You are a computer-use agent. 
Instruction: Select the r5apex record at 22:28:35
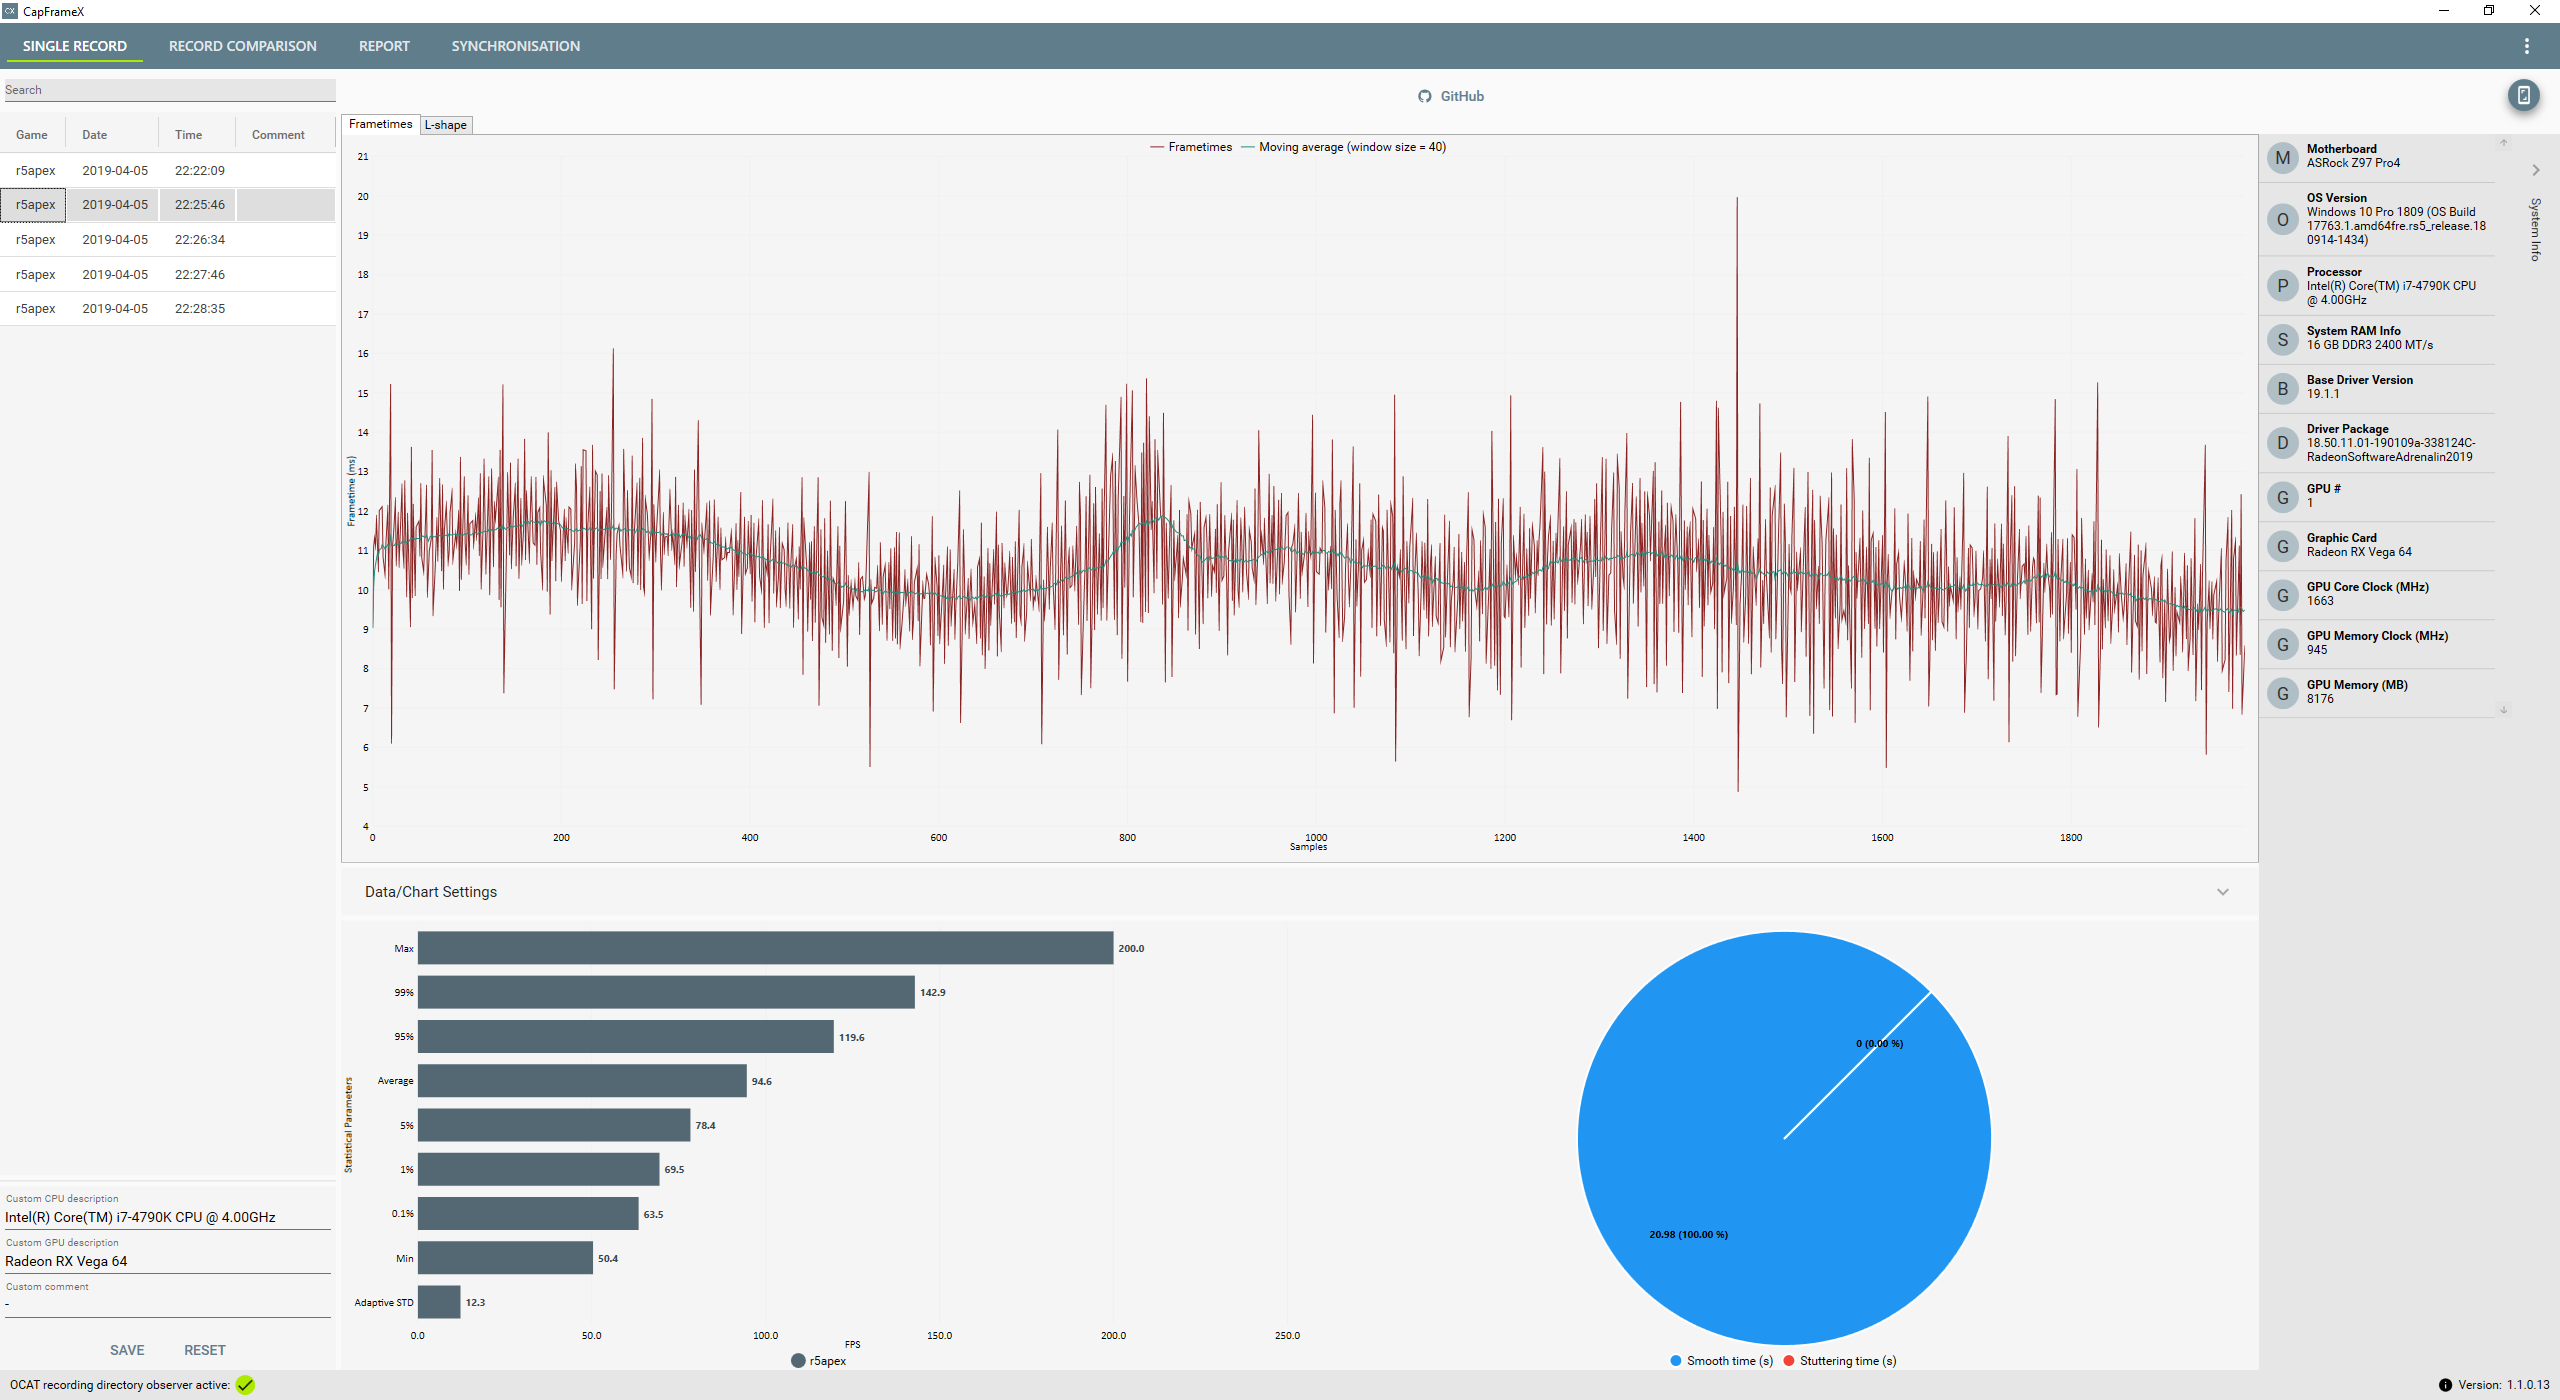168,309
